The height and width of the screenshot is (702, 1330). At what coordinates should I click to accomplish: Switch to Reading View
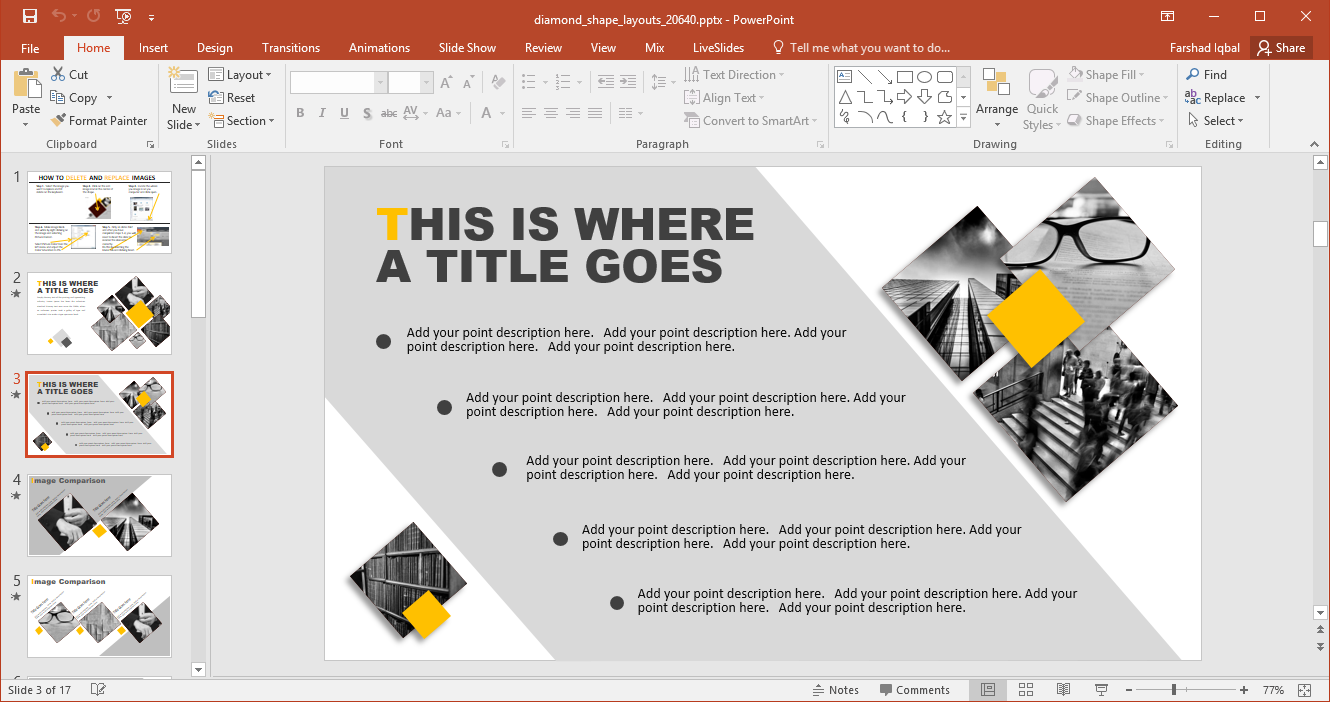1063,690
